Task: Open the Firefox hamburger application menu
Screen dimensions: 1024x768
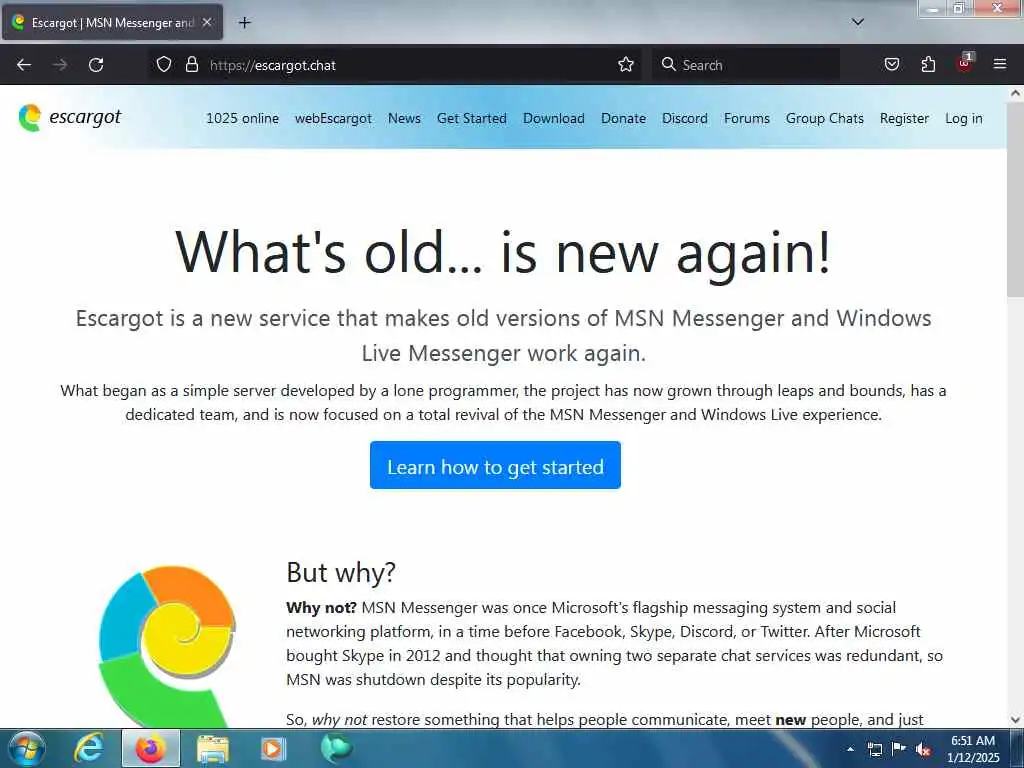Action: [999, 64]
